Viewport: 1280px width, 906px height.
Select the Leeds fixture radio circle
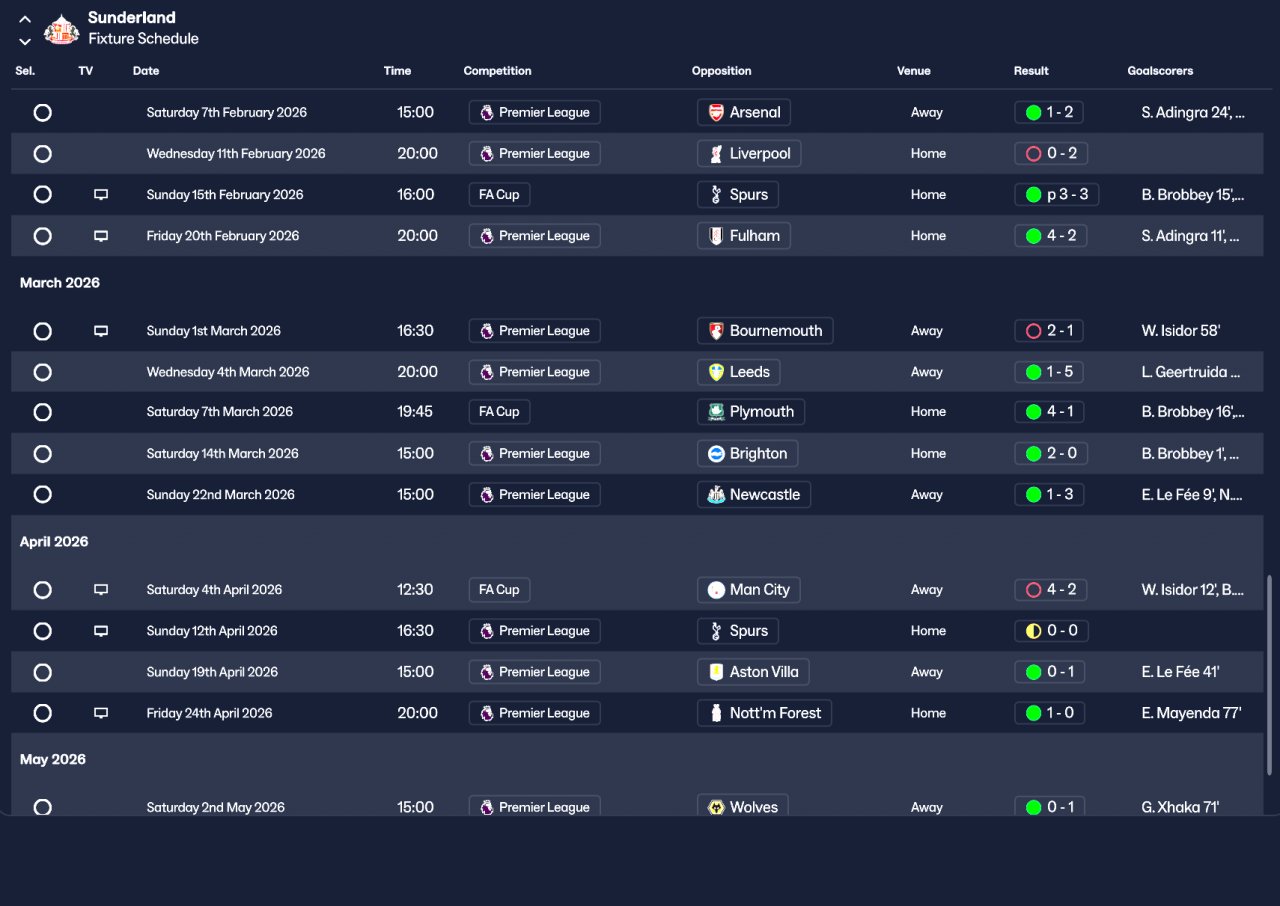pyautogui.click(x=43, y=372)
